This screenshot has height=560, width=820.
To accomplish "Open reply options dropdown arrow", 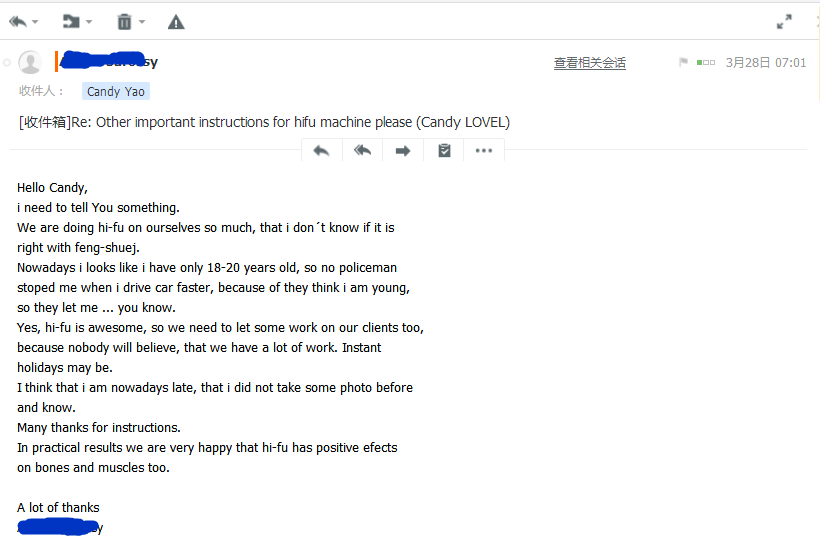I will pos(35,22).
